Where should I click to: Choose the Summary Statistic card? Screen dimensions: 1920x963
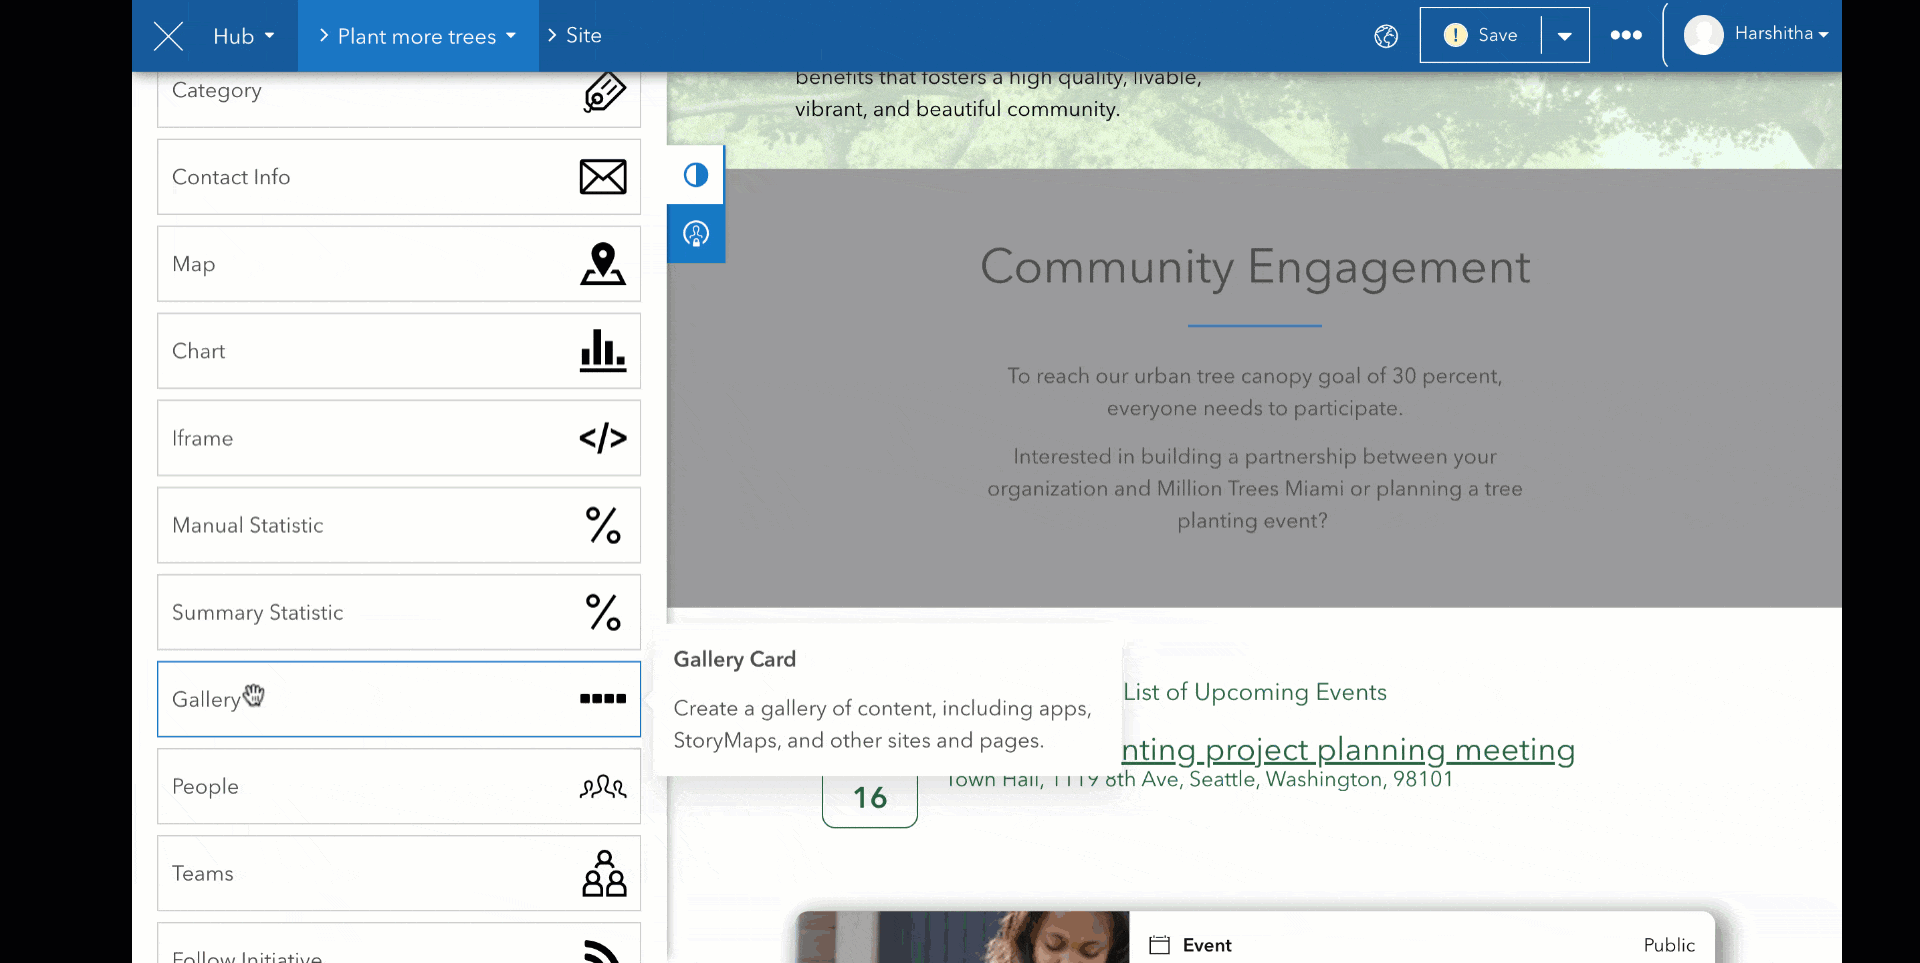399,612
